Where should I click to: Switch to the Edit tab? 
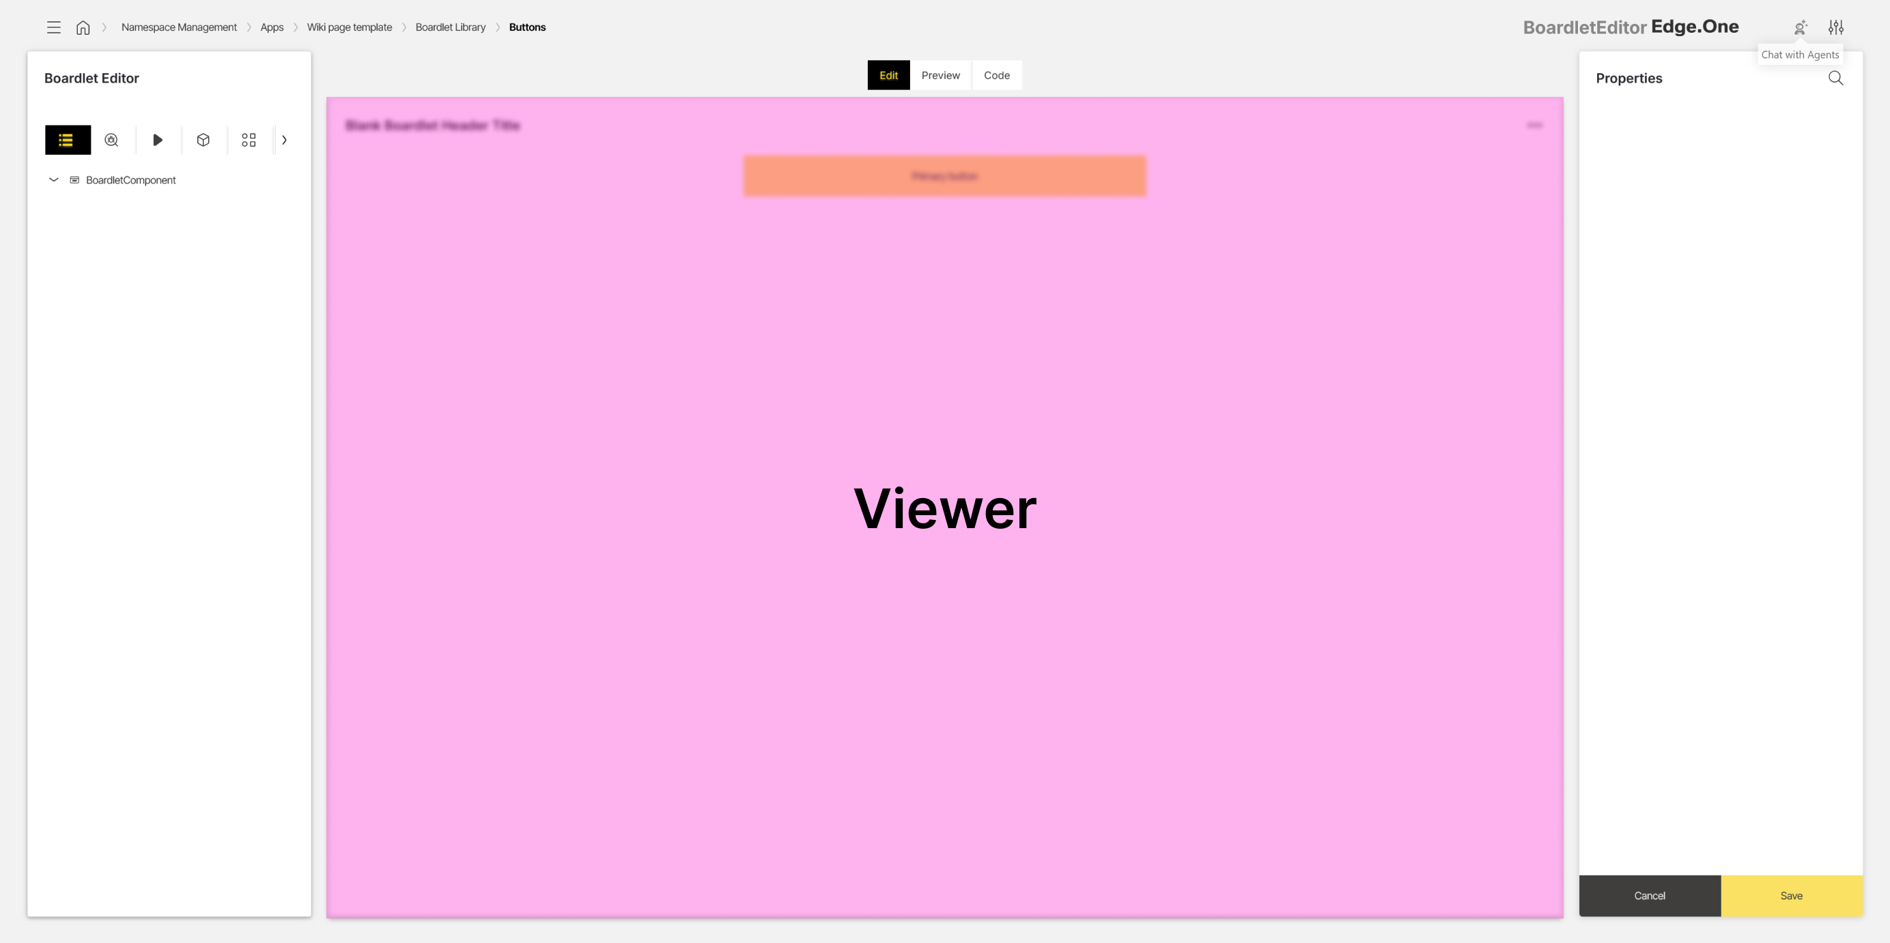[888, 75]
